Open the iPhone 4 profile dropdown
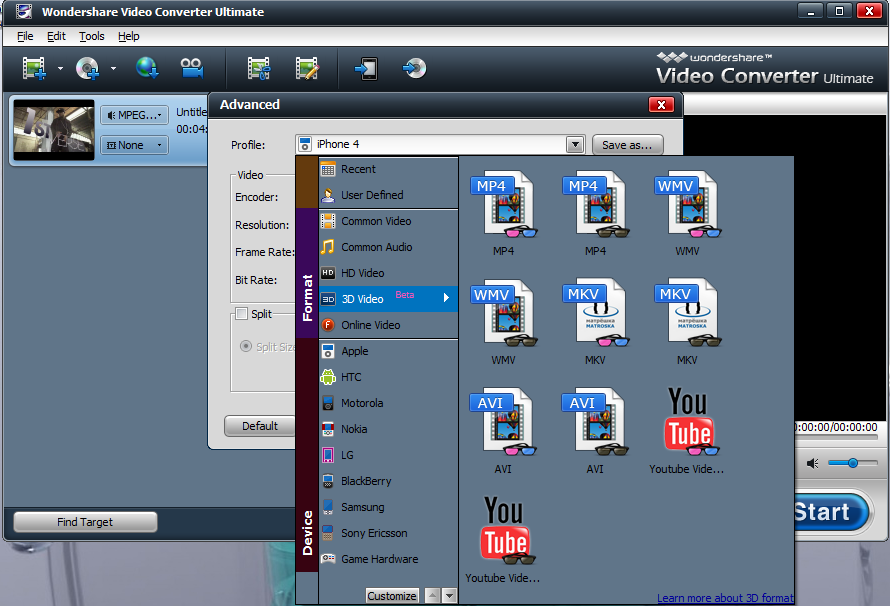 tap(575, 144)
